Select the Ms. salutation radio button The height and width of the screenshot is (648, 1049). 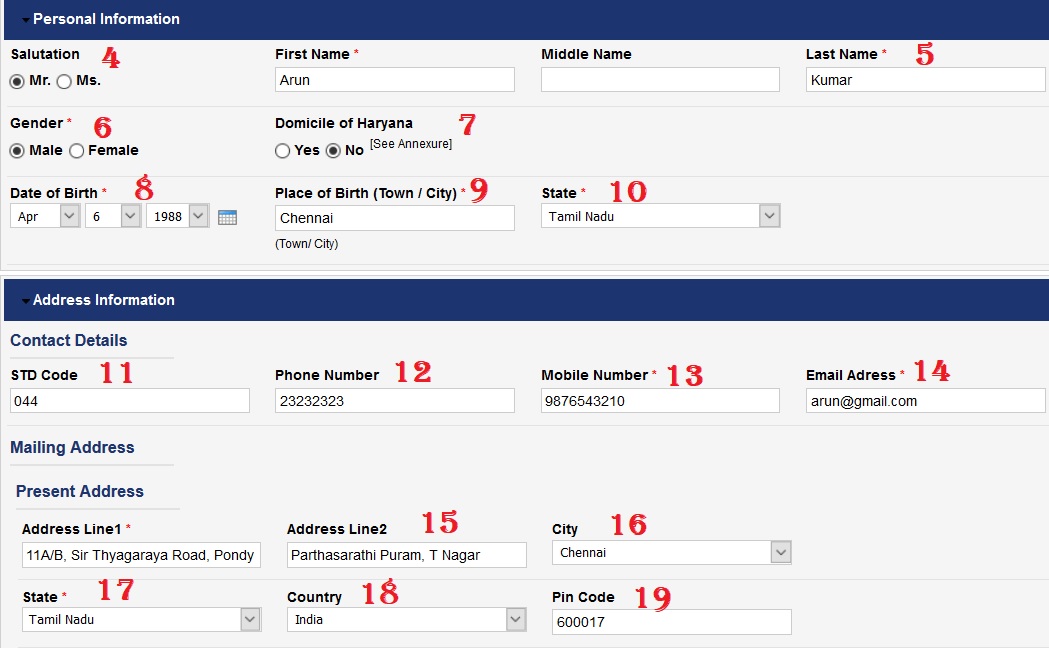(64, 82)
